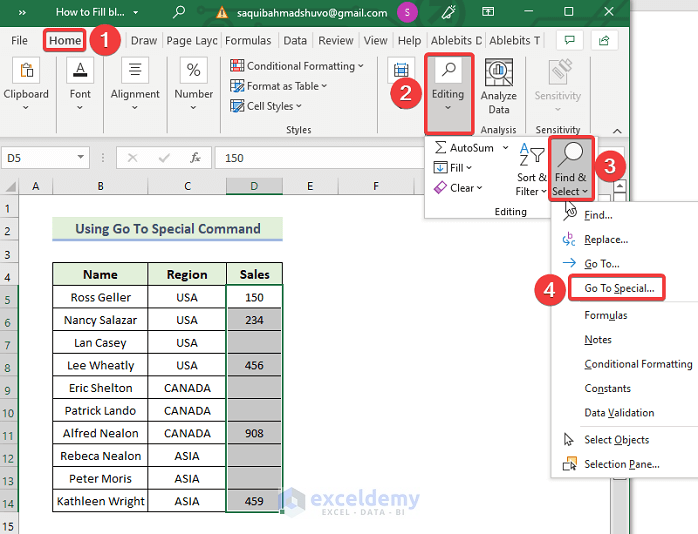Click the search magnifier in title bar
The image size is (698, 534).
179,13
